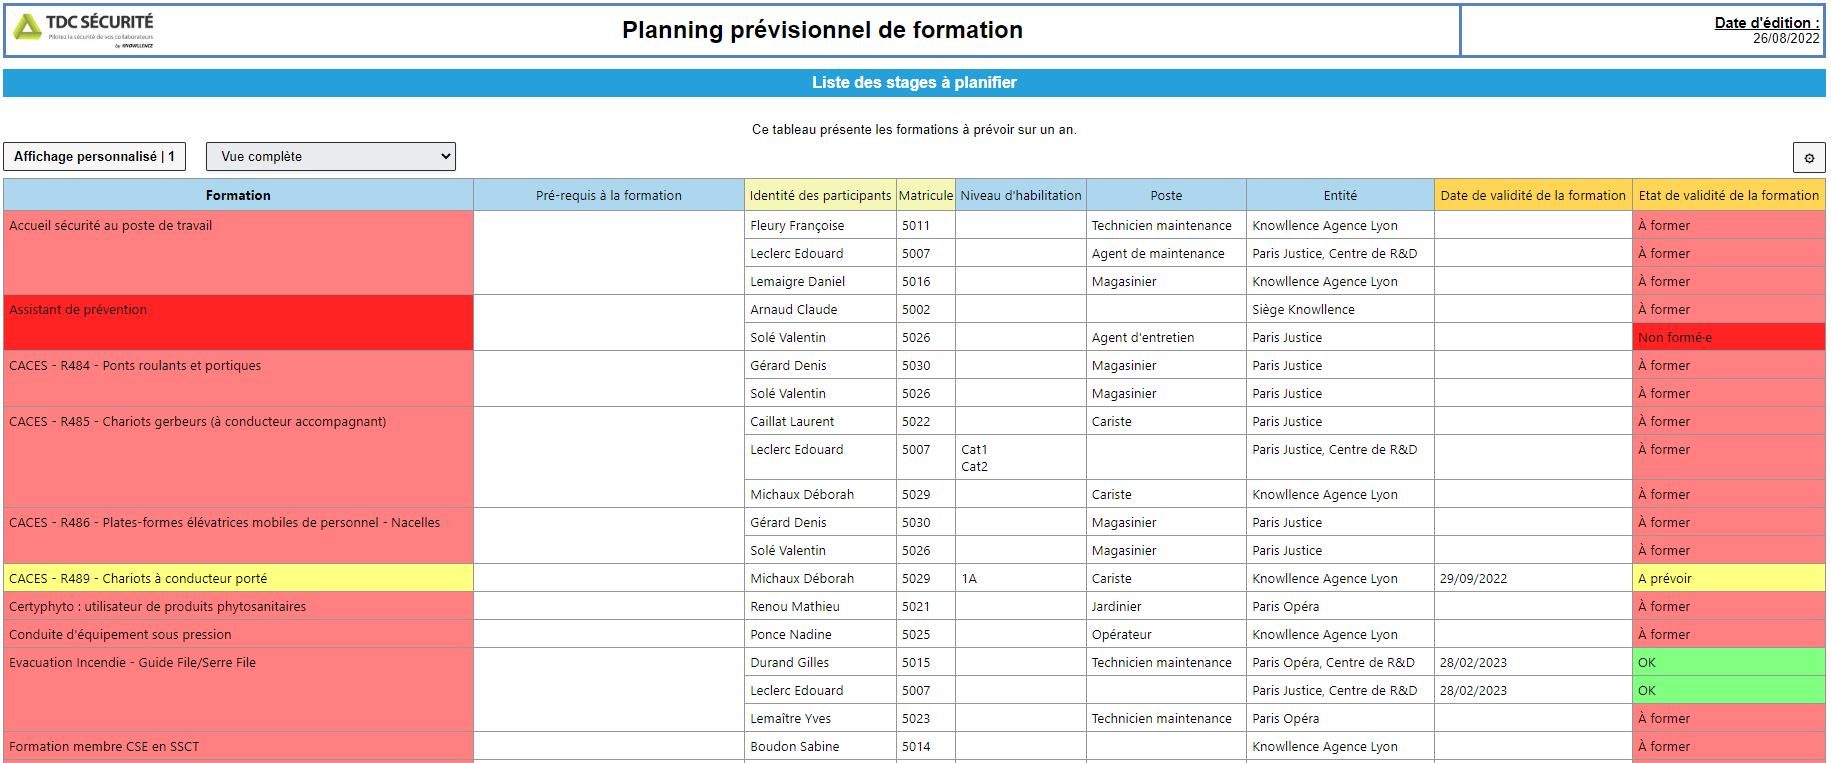Select the Assistant de prévention formation cell
Viewport: 1831px width, 763px height.
[238, 323]
